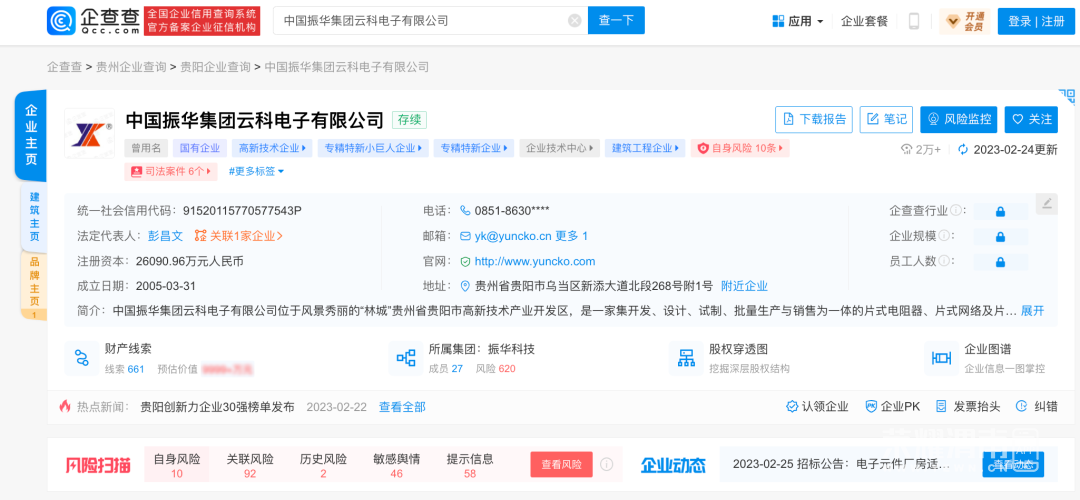Screen dimensions: 1080x500
Task: Switch to 品牌主页 side tab
Action: 34,285
